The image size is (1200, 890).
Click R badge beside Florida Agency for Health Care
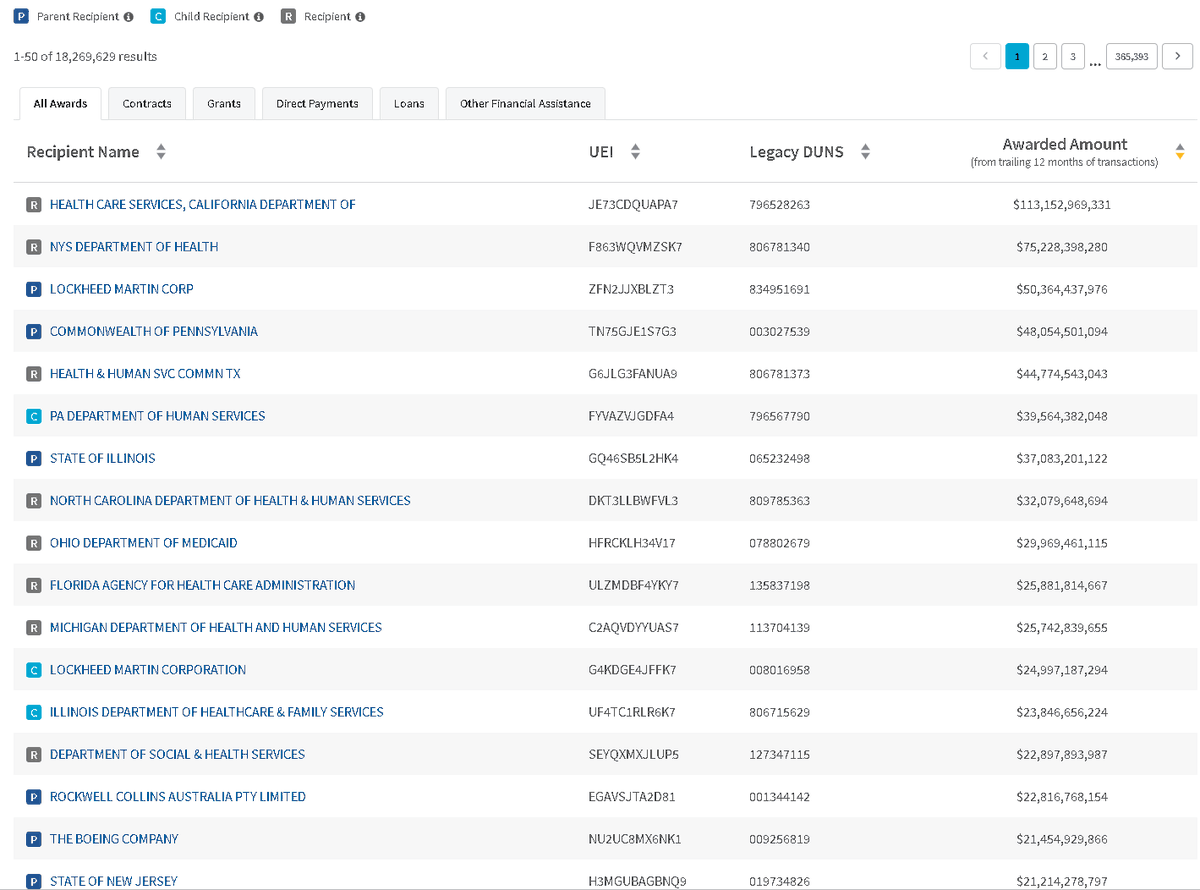(33, 585)
